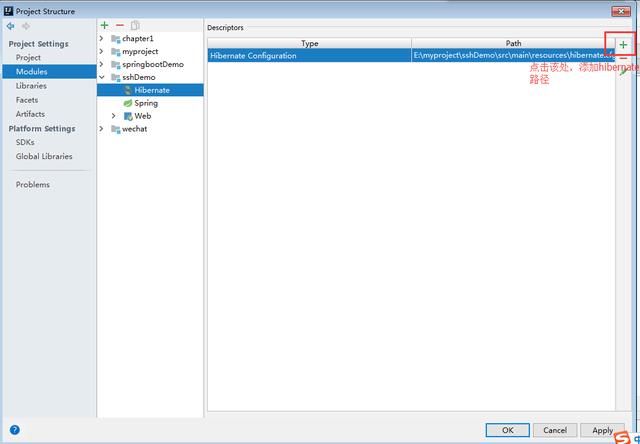Screen dimensions: 640x444
Task: Select the Spring facet under sshDemo
Action: pyautogui.click(x=146, y=103)
